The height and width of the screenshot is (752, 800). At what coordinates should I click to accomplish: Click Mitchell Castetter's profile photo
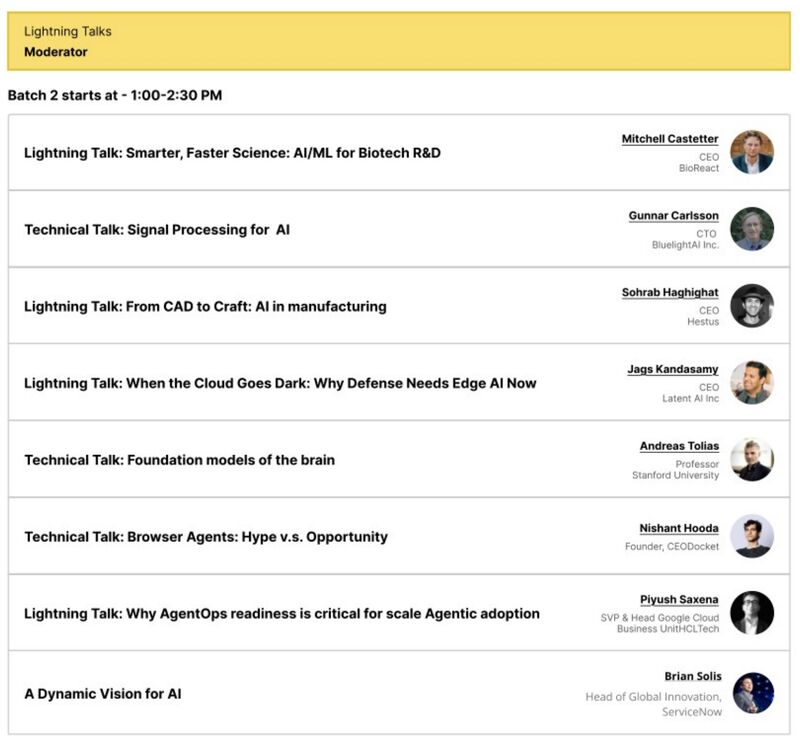tap(752, 152)
